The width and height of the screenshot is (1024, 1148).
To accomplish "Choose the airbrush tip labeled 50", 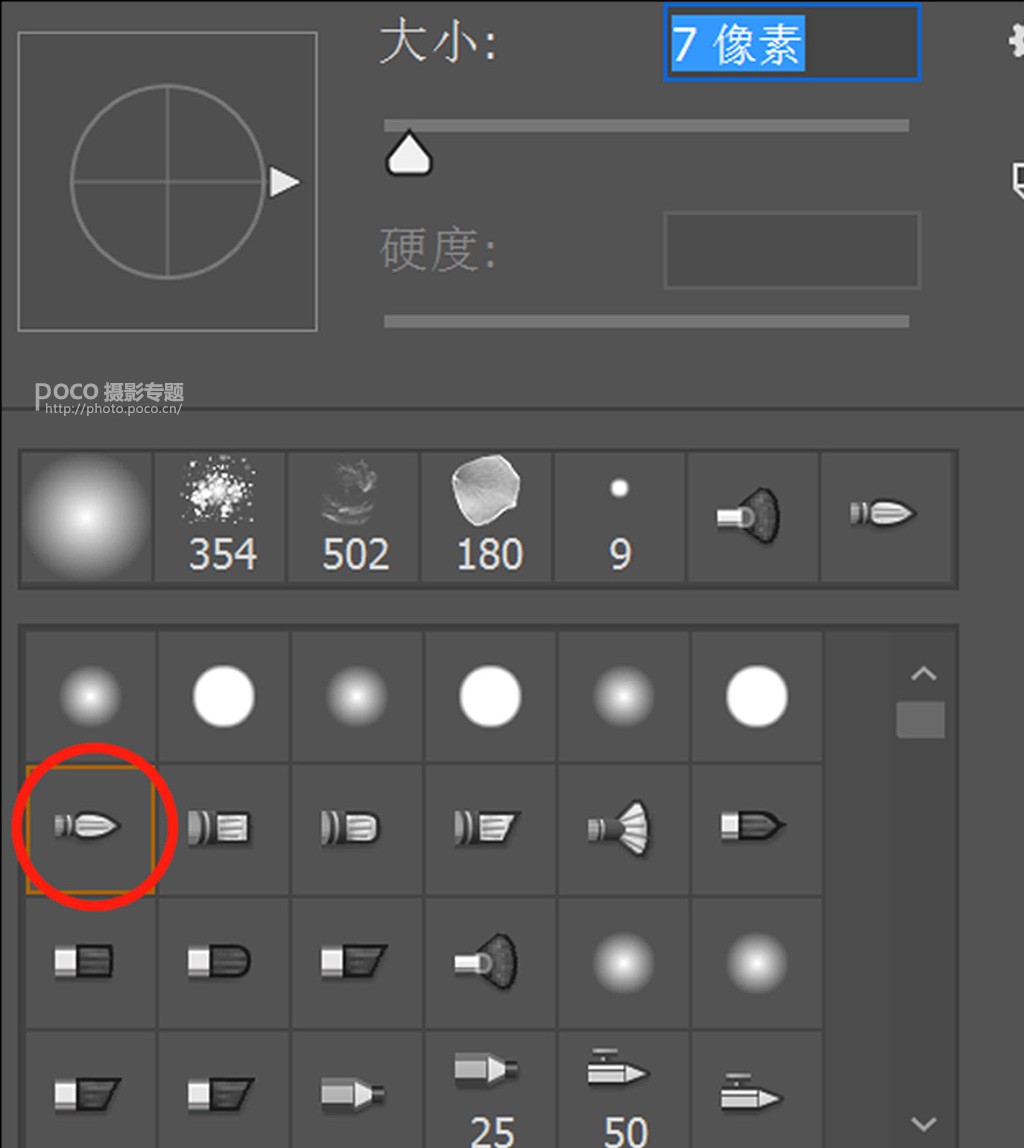I will pyautogui.click(x=623, y=1091).
